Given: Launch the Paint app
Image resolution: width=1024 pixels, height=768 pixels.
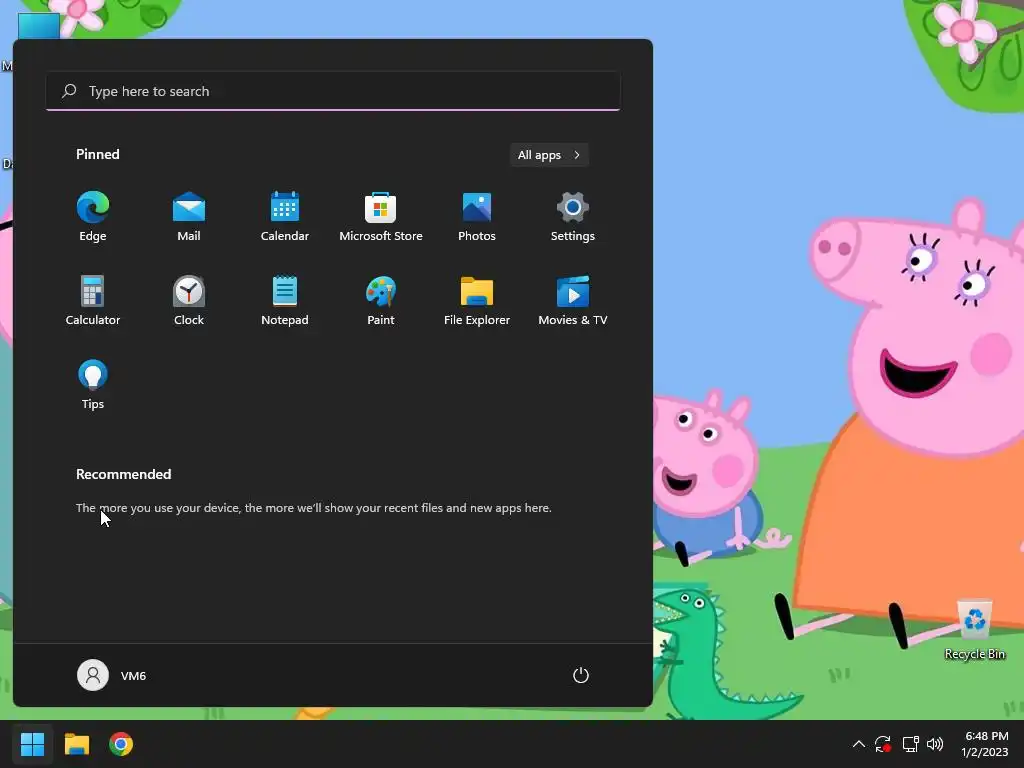Looking at the screenshot, I should (x=381, y=300).
